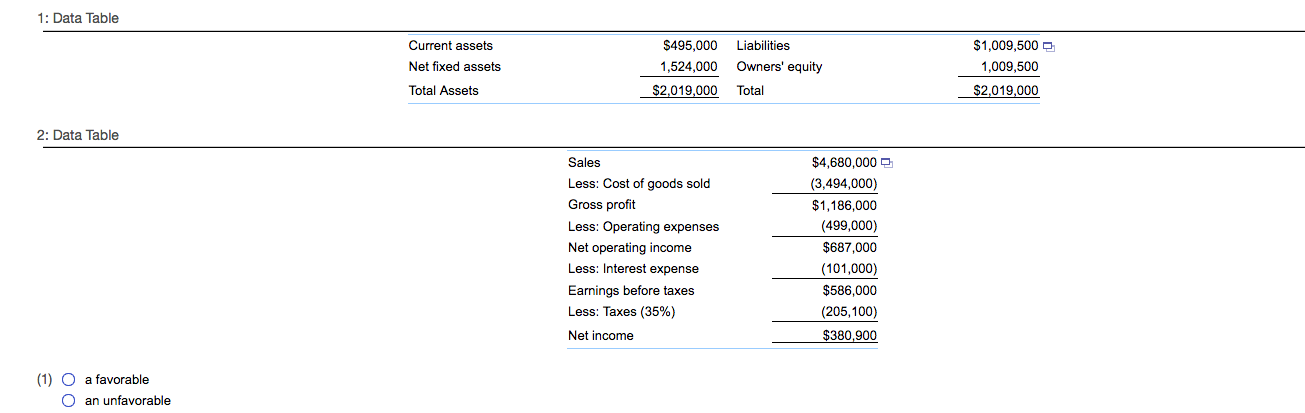Click the 'Gross profit' label
The image size is (1305, 413).
point(602,205)
